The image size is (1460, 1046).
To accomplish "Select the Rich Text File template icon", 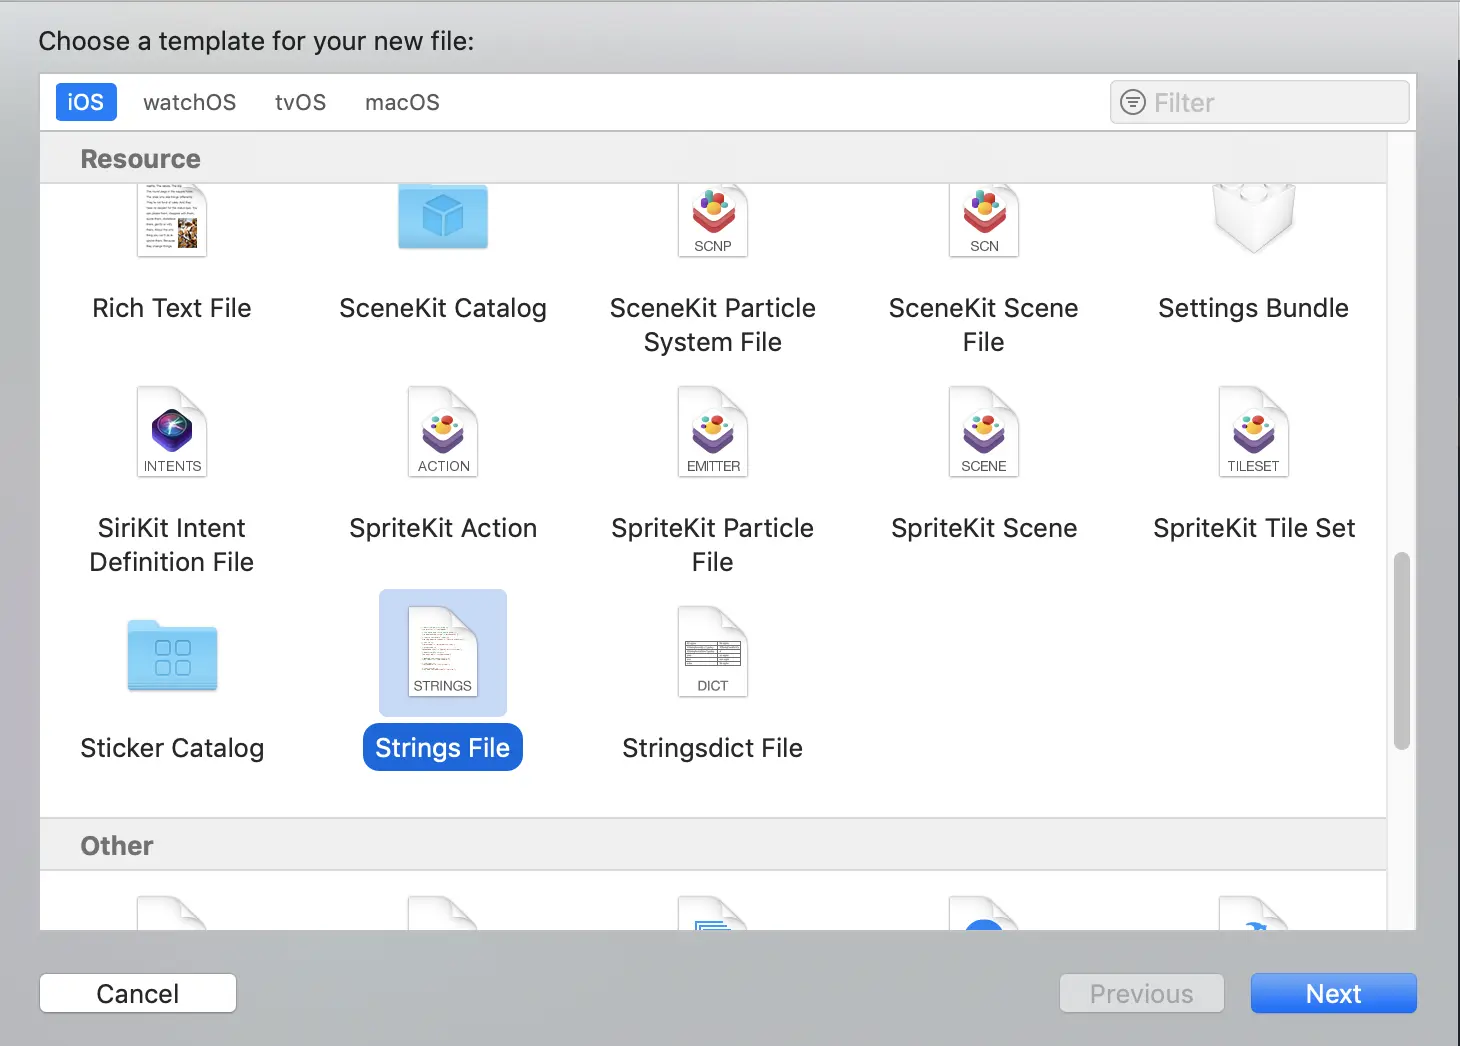I will coord(172,220).
